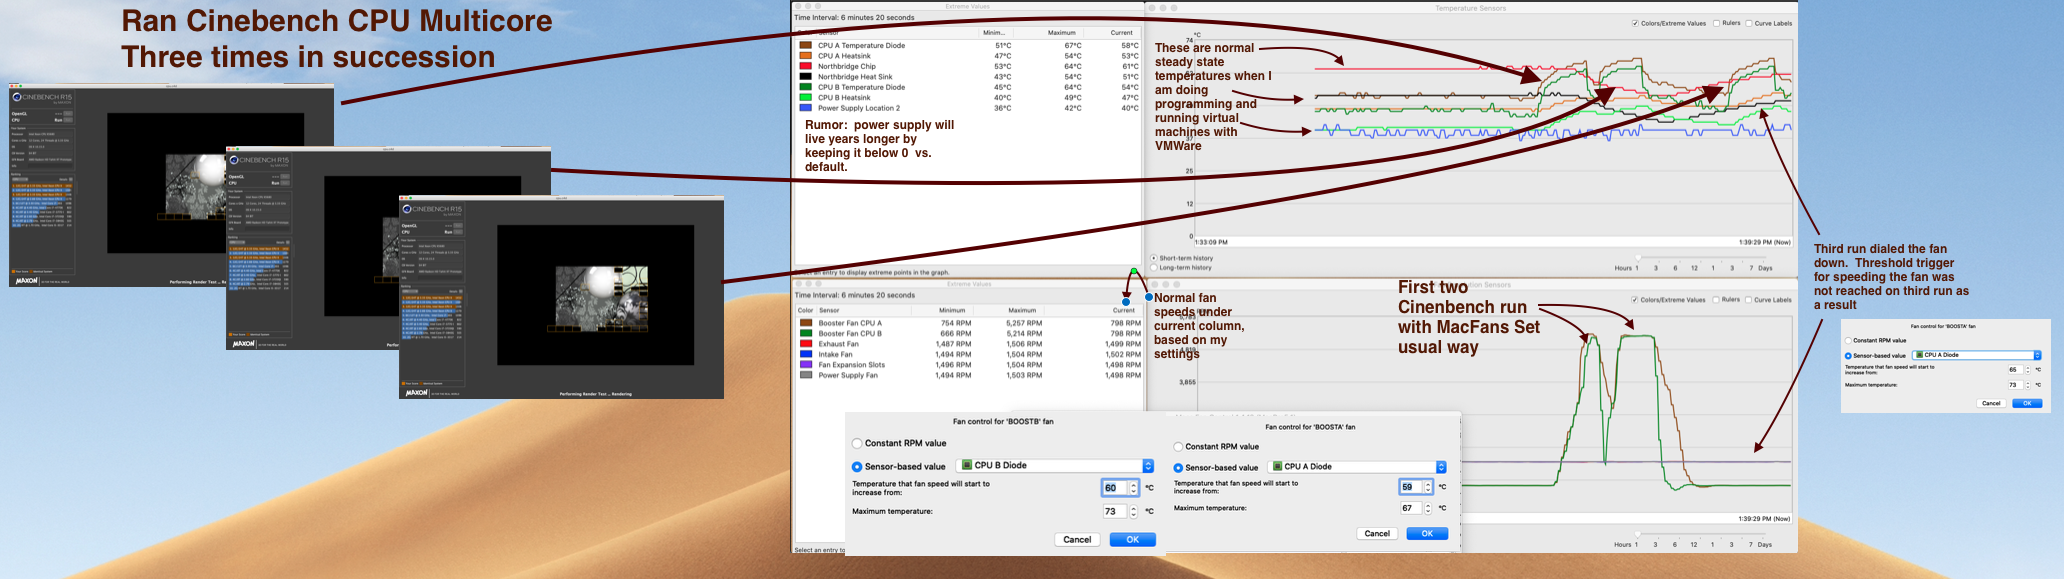Click the Color column header in fan table
This screenshot has height=579, width=2064.
[805, 310]
